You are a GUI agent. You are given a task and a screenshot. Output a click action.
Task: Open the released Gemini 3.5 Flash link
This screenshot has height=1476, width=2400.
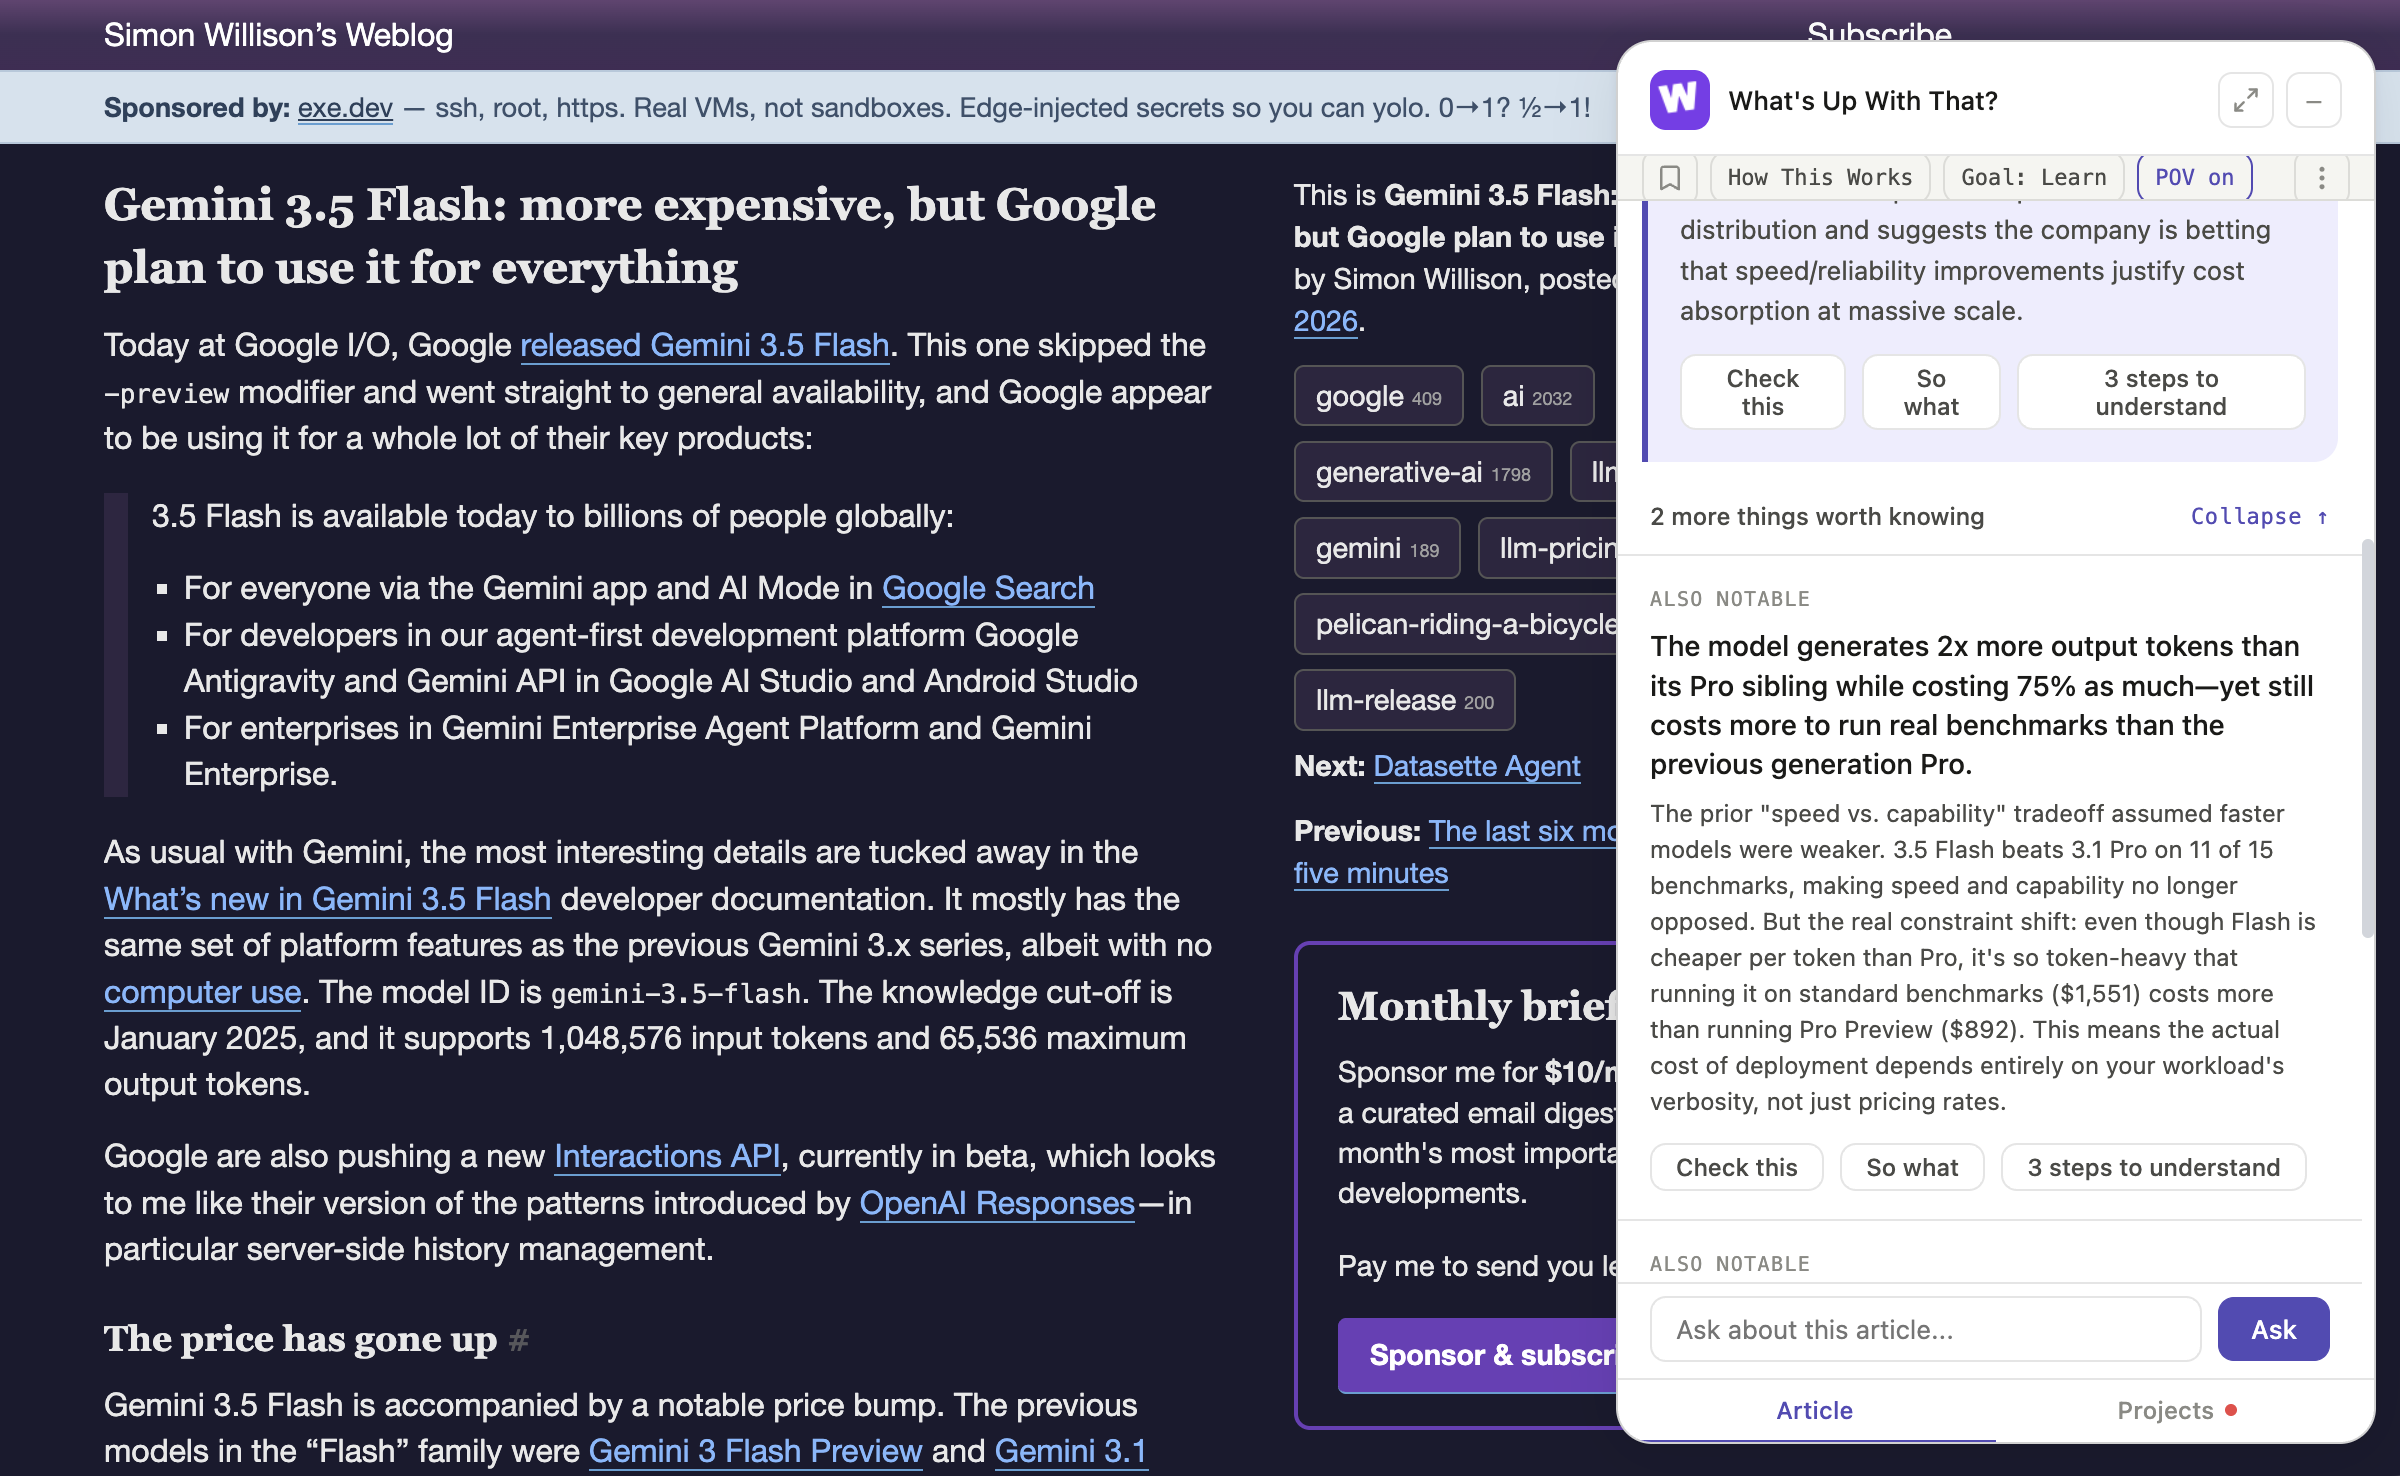[x=704, y=345]
